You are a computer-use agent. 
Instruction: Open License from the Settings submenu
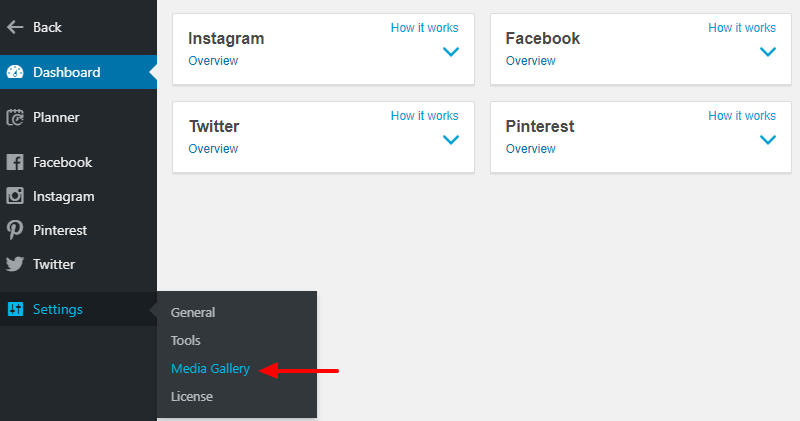coord(192,397)
